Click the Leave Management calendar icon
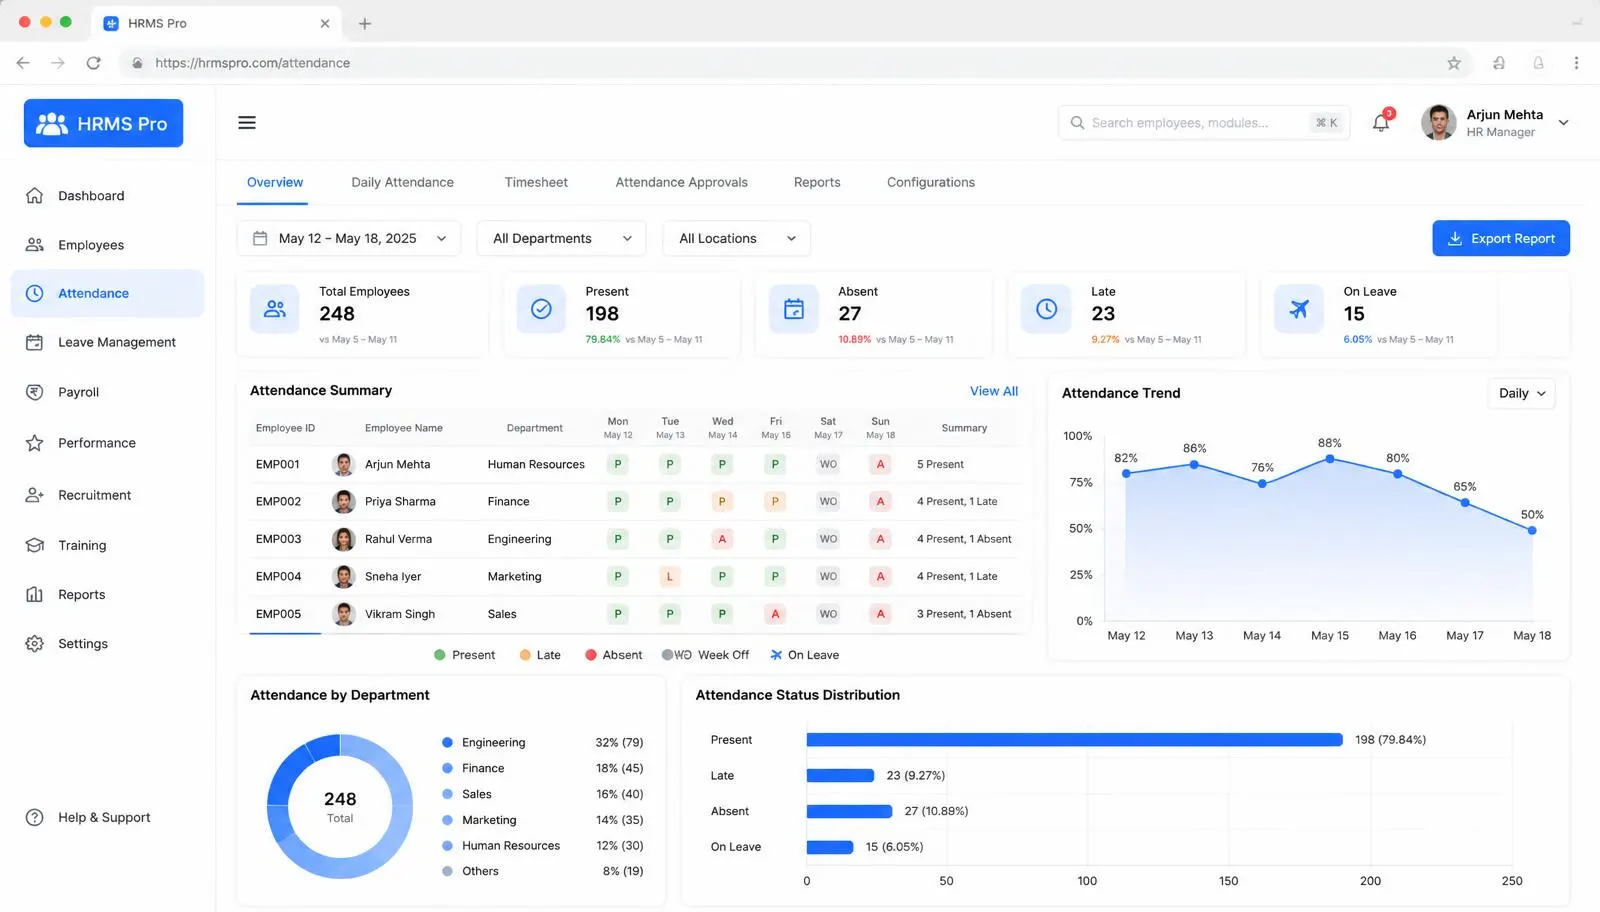The height and width of the screenshot is (912, 1600). coord(34,342)
